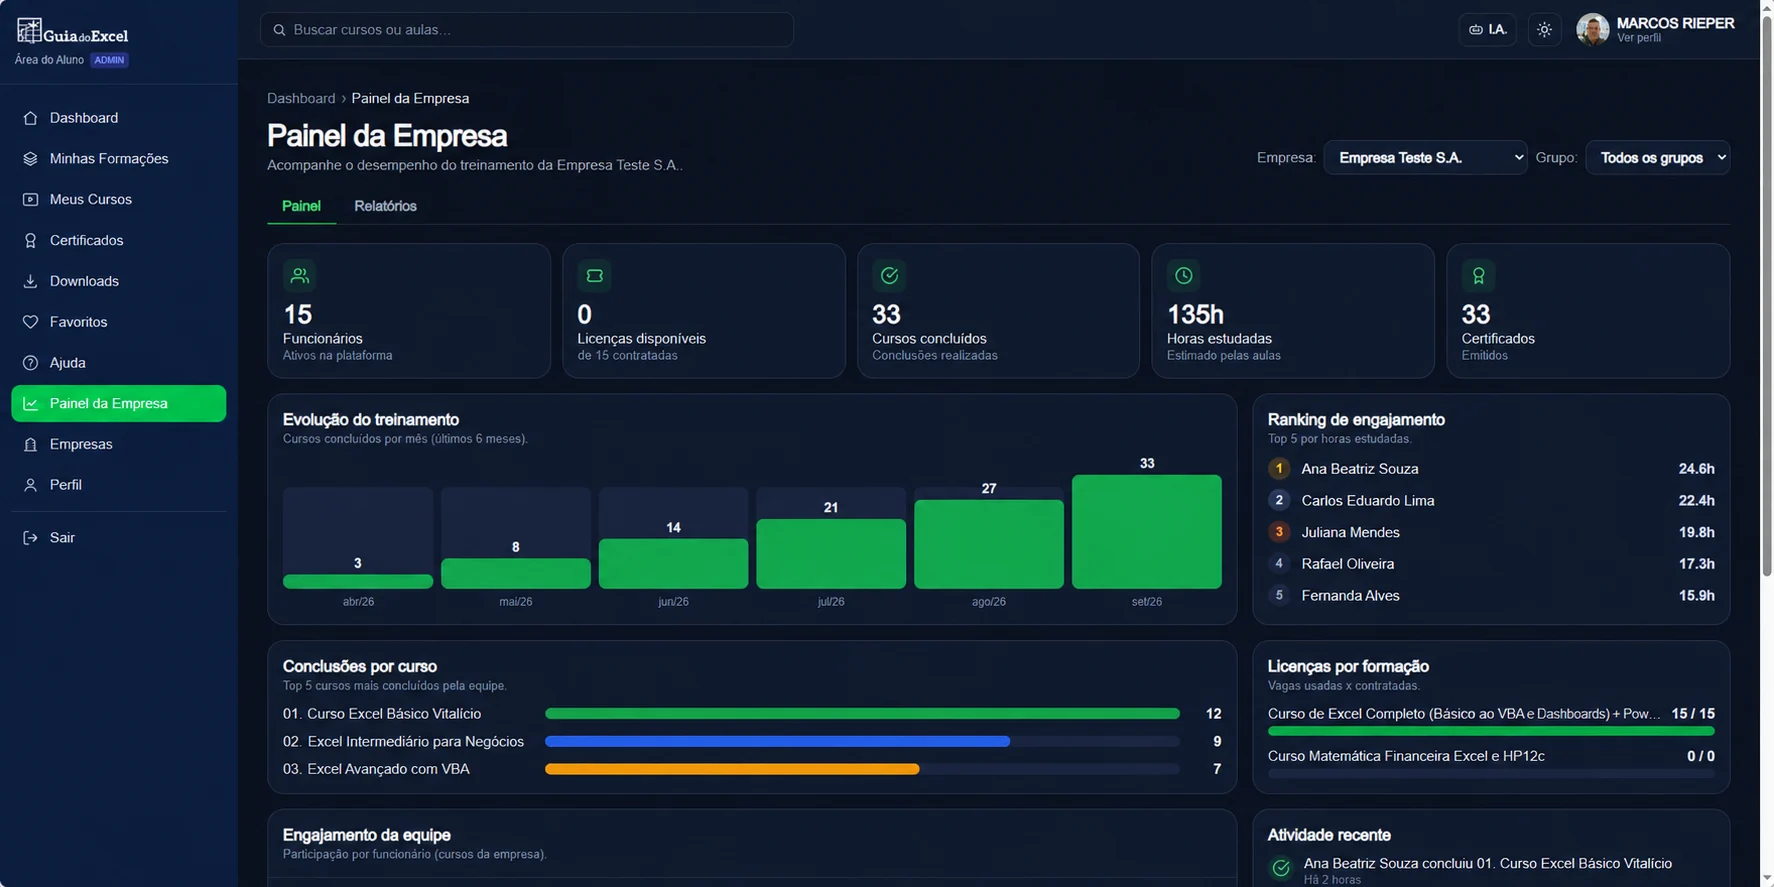
Task: Click the Dashboard breadcrumb link
Action: click(x=301, y=98)
